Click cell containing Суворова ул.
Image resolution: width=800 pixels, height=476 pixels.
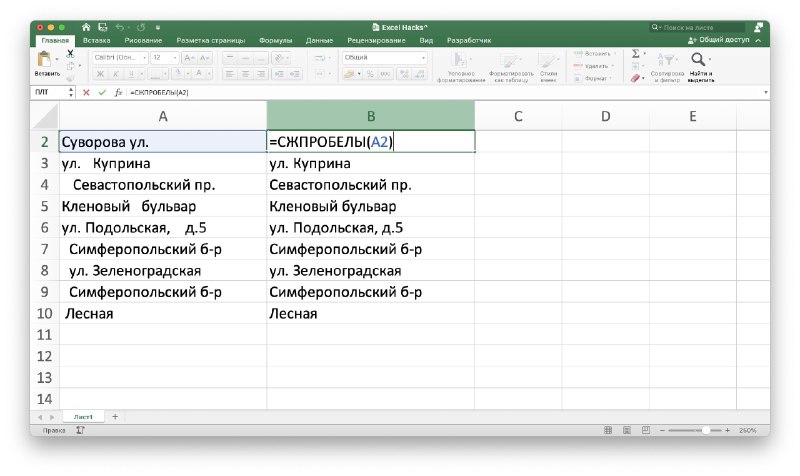pos(163,142)
